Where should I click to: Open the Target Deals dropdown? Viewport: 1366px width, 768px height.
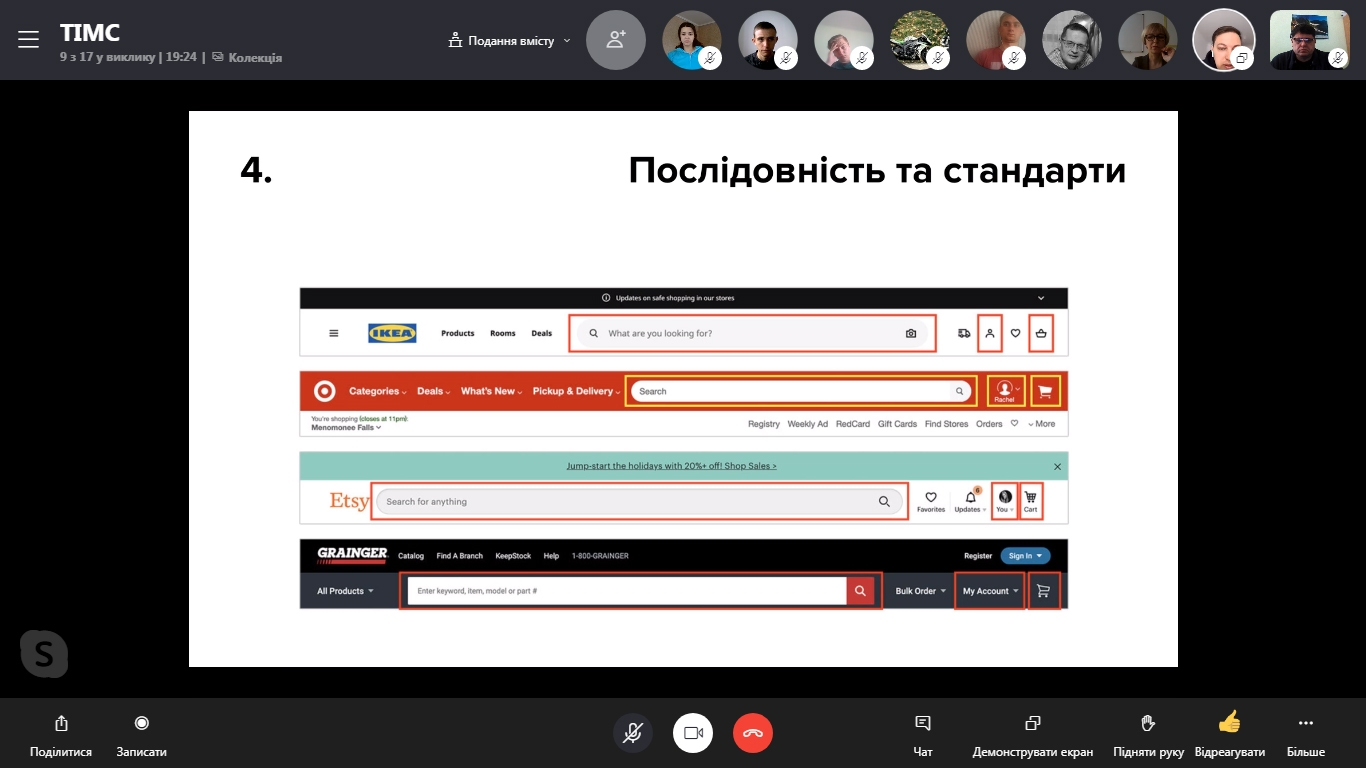pos(434,391)
